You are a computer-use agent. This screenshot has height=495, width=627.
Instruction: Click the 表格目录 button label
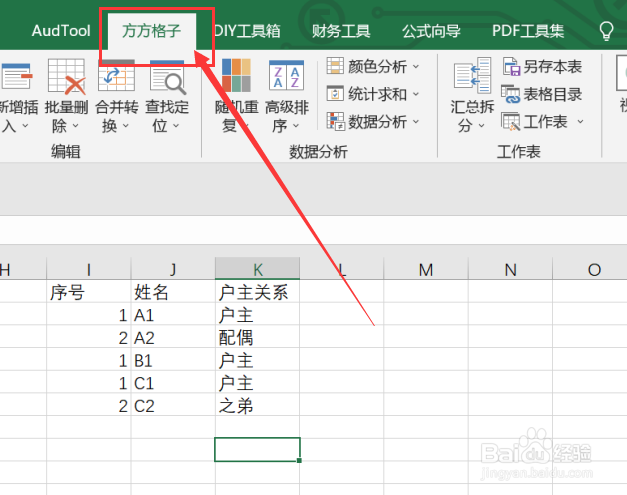click(x=553, y=94)
